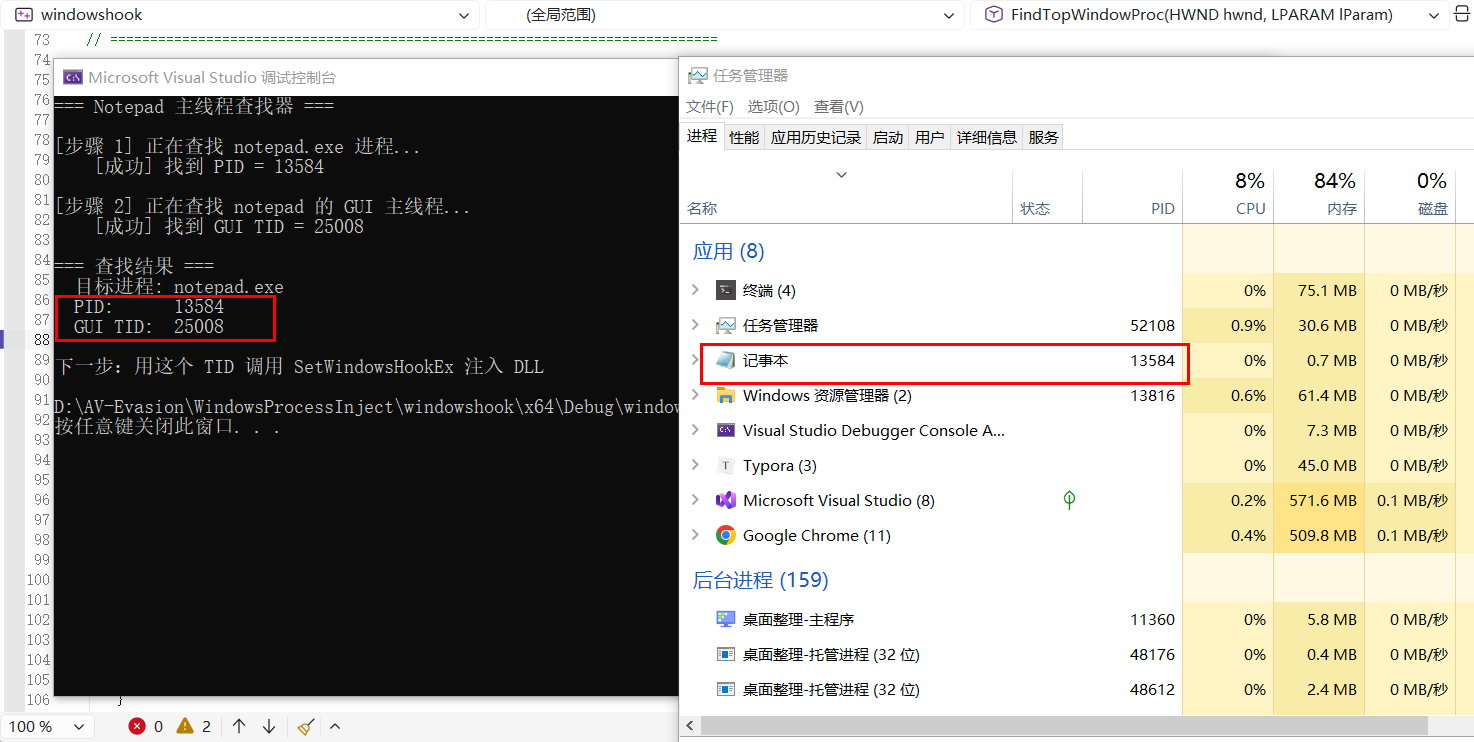
Task: Click the Windows 资源管理器 folder icon
Action: point(726,395)
